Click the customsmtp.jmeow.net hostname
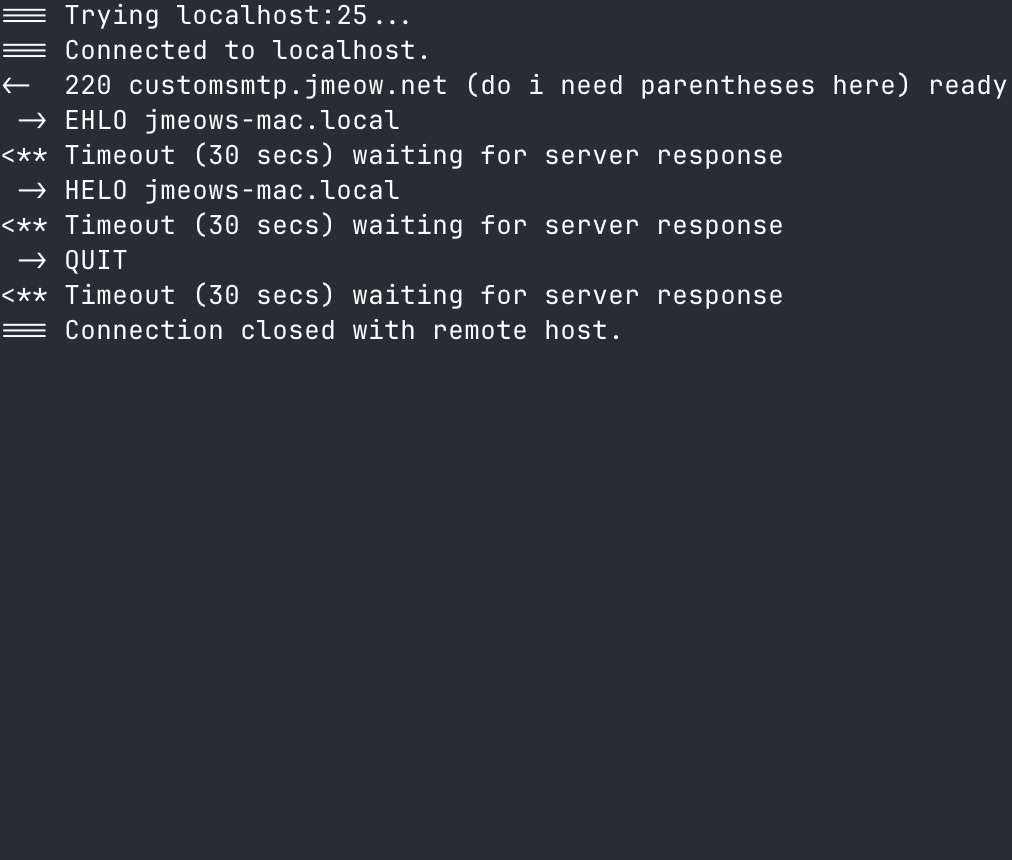The height and width of the screenshot is (860, 1012). 288,86
